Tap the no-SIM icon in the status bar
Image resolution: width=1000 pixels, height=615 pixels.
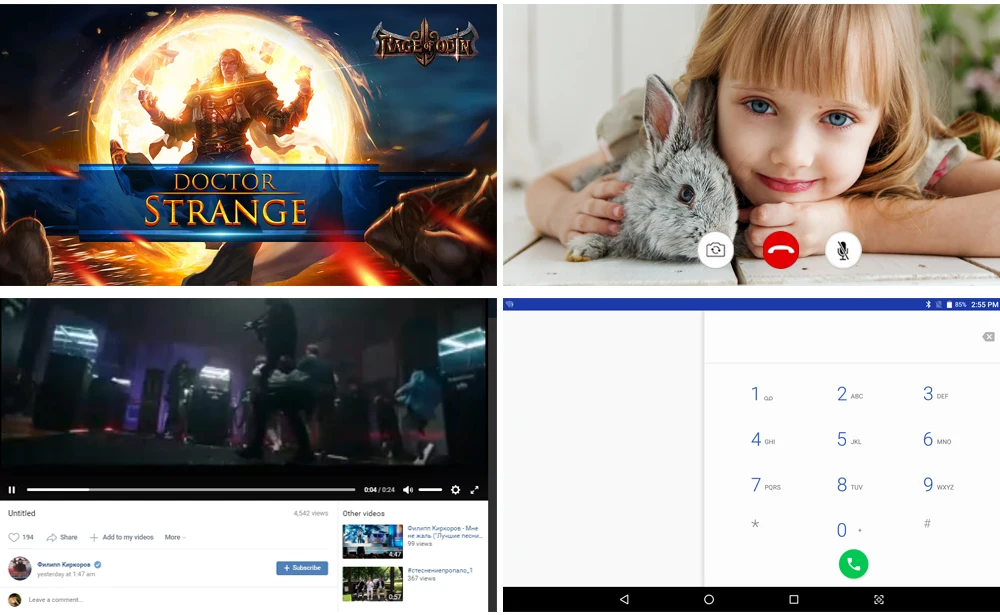(x=938, y=305)
